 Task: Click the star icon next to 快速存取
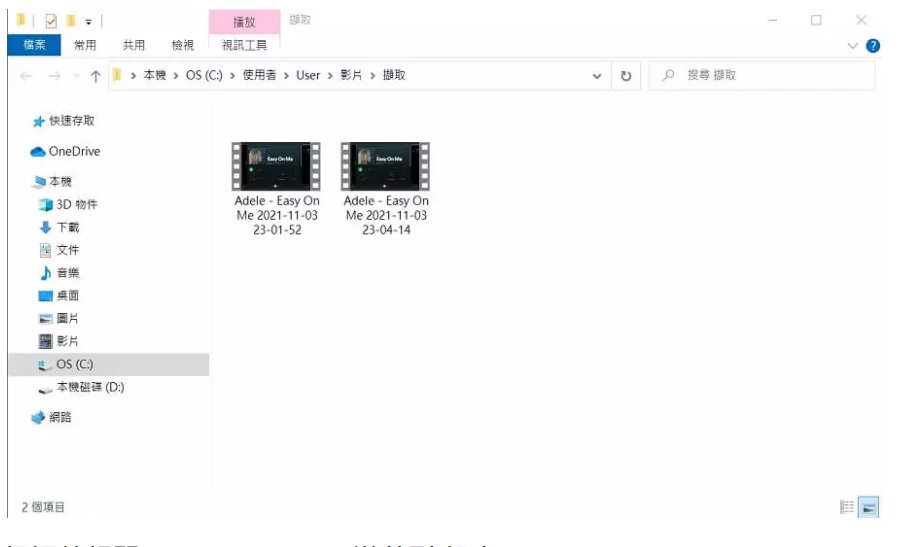[39, 121]
